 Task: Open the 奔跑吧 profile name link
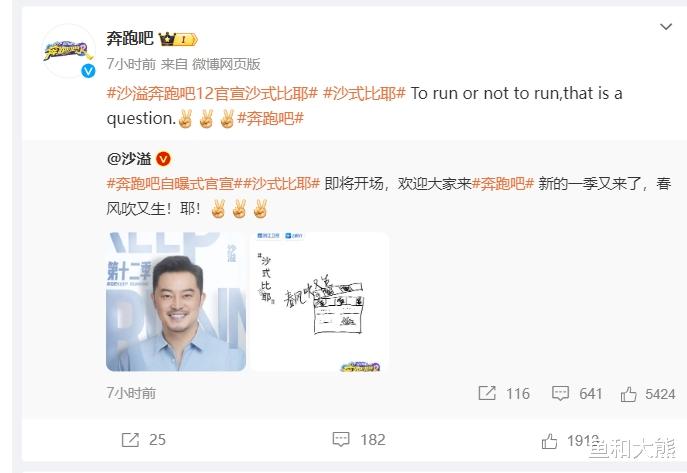pos(130,39)
